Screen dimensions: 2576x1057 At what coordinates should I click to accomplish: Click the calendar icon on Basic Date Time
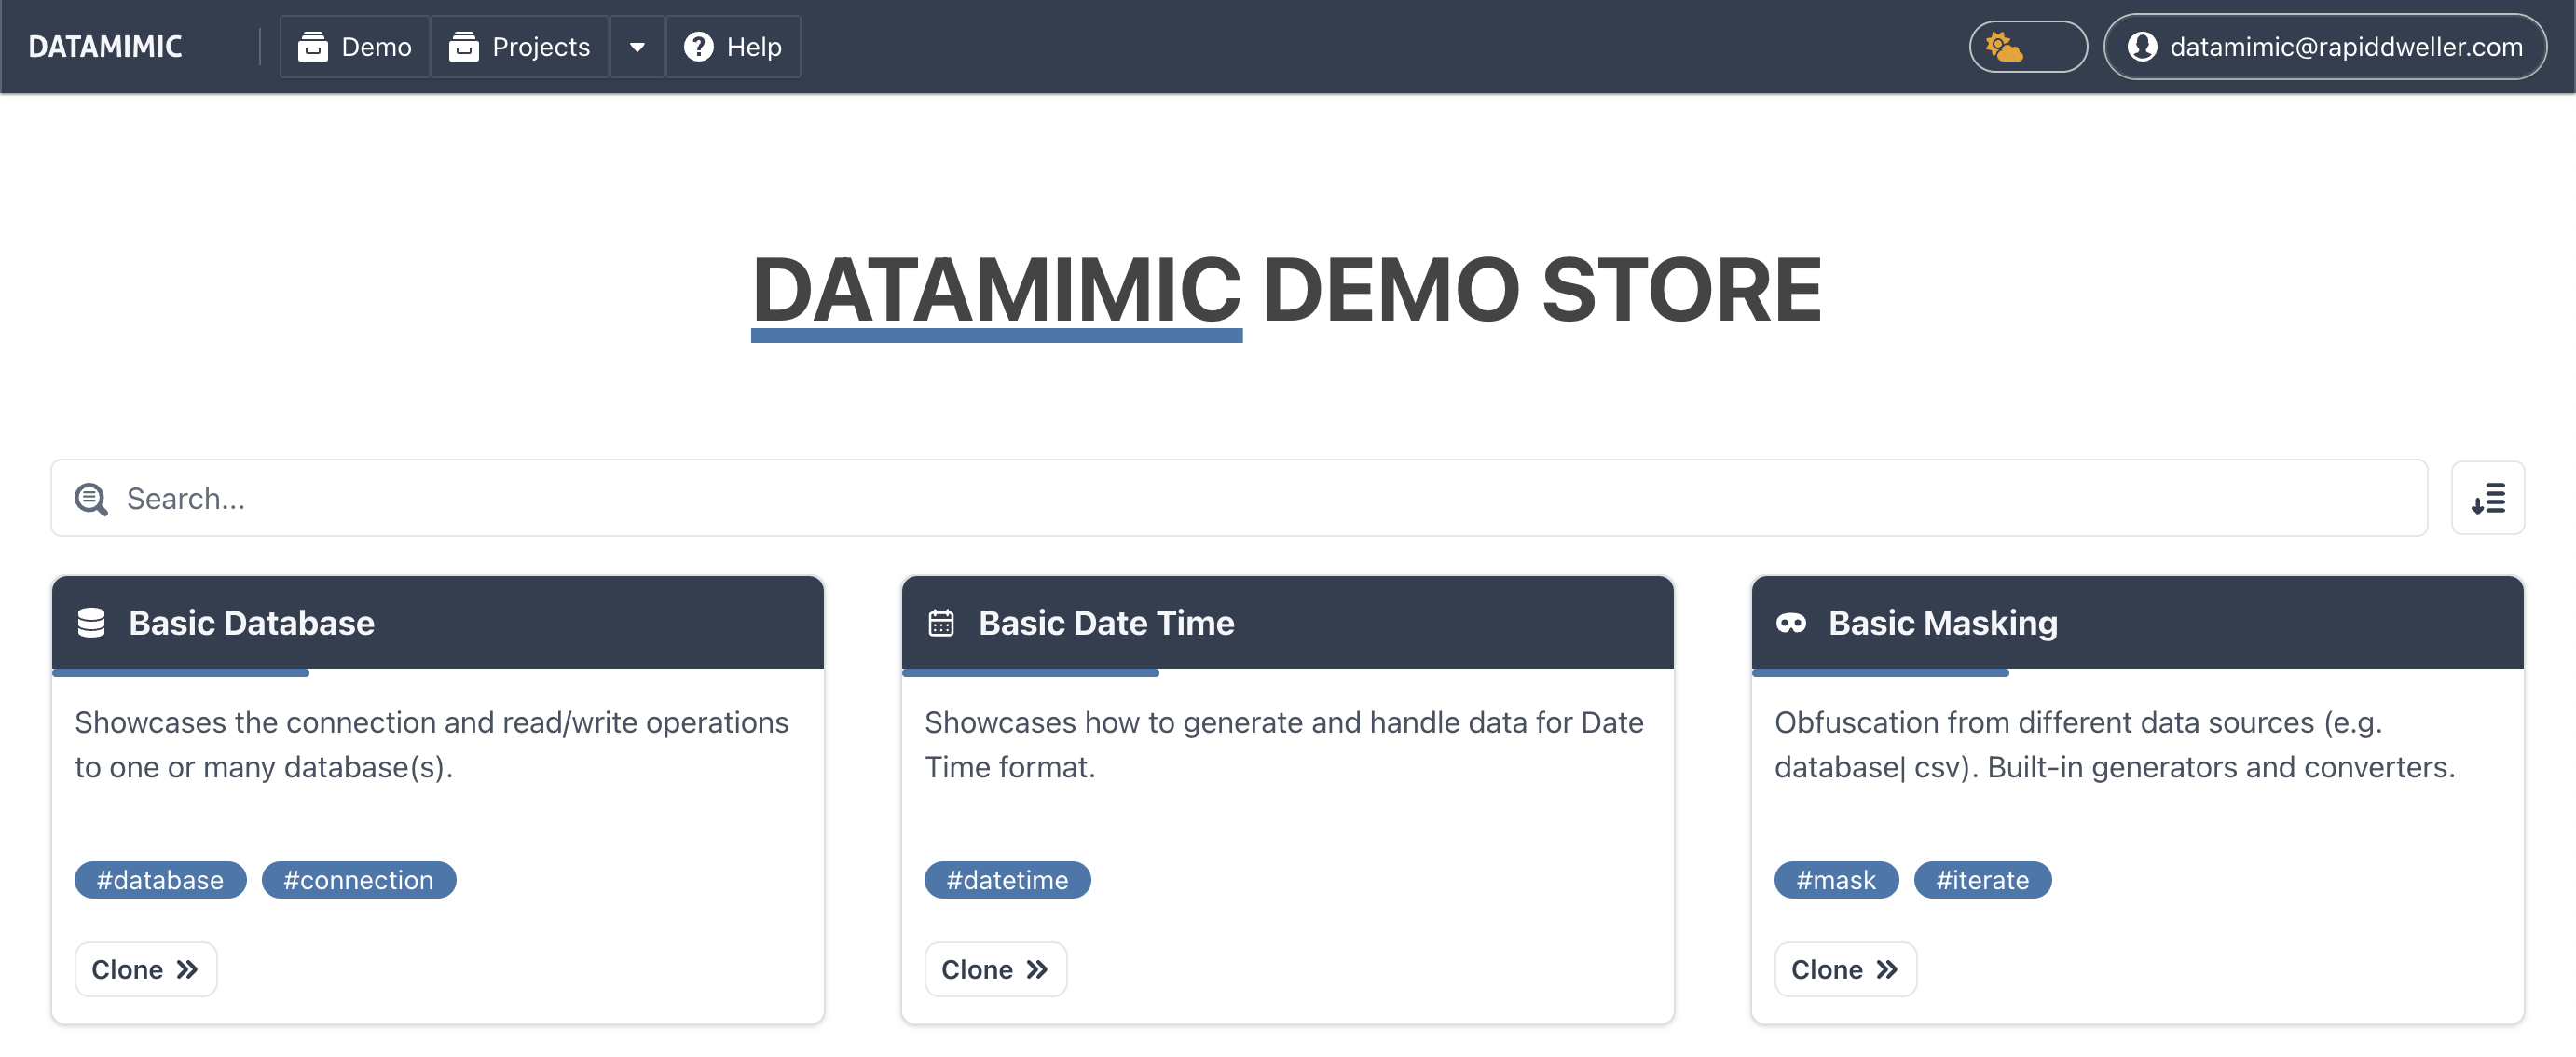tap(941, 622)
